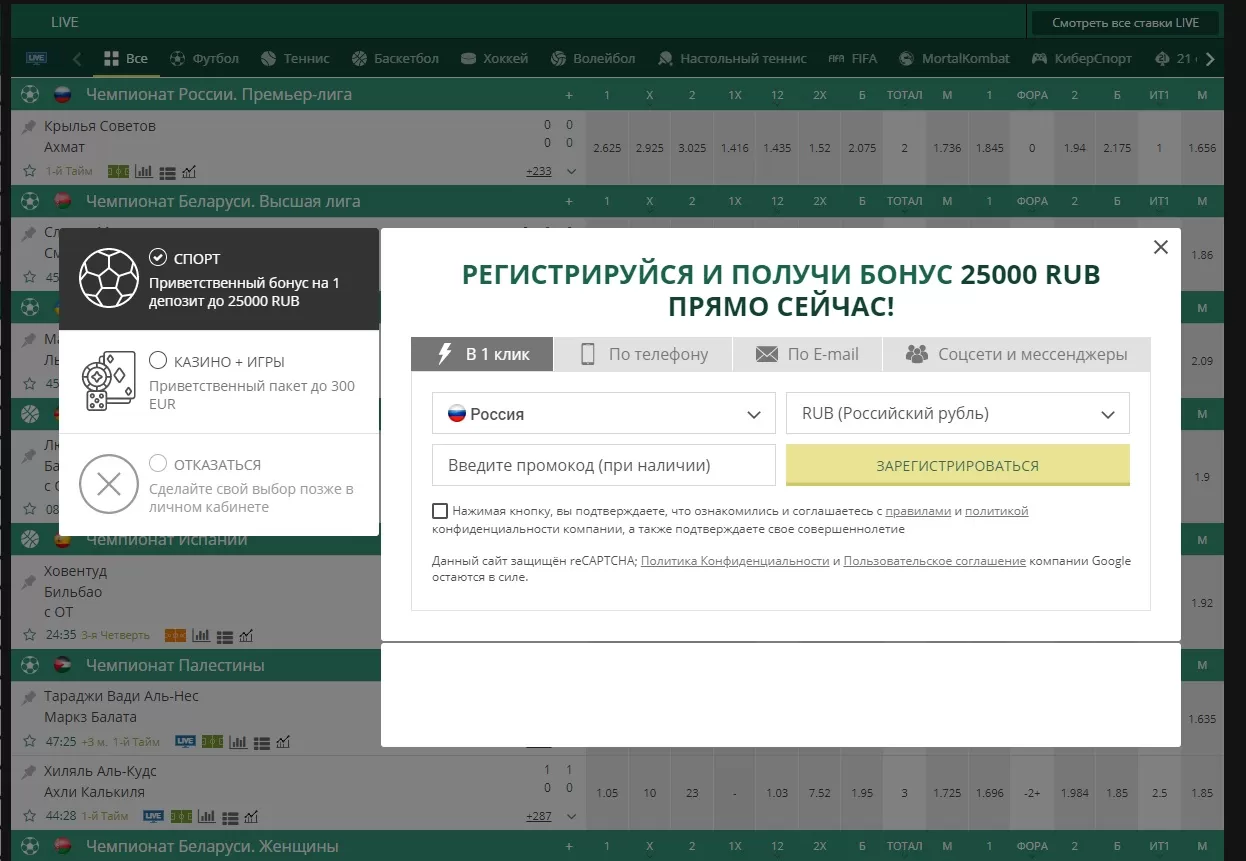1246x861 pixels.
Task: Open the Футбол sports section
Action: click(x=204, y=58)
